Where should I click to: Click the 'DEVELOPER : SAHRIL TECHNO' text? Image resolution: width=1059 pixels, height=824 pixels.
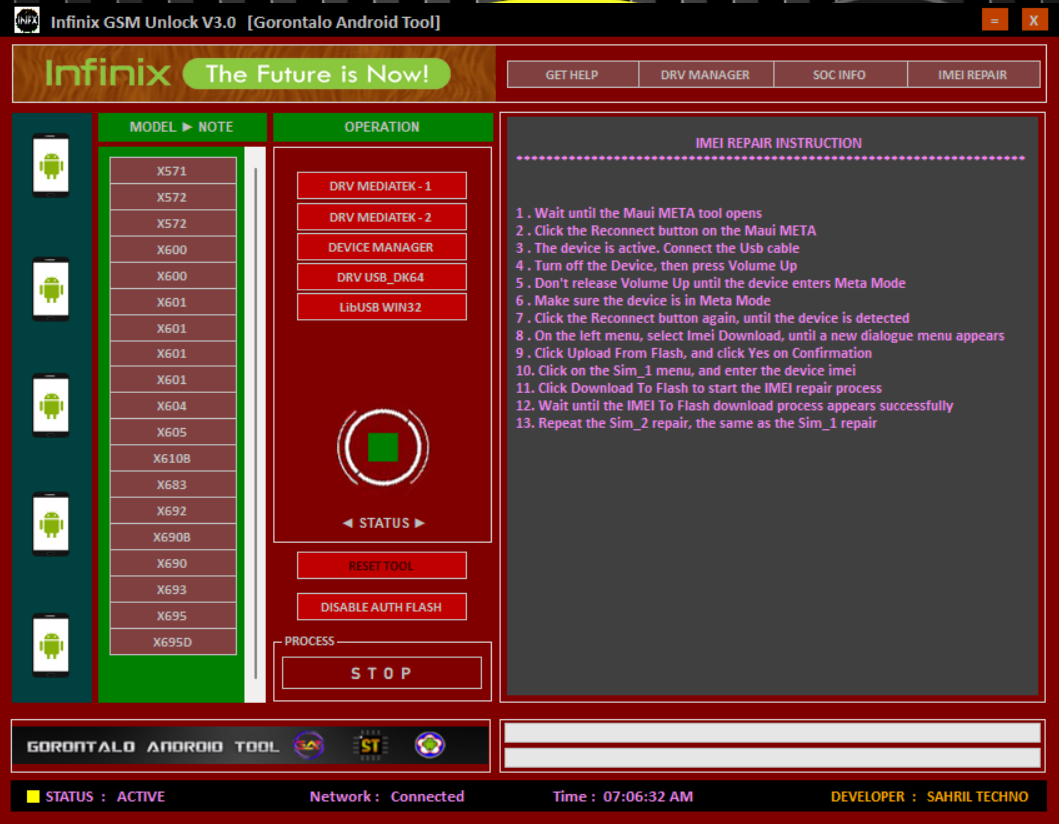[929, 797]
